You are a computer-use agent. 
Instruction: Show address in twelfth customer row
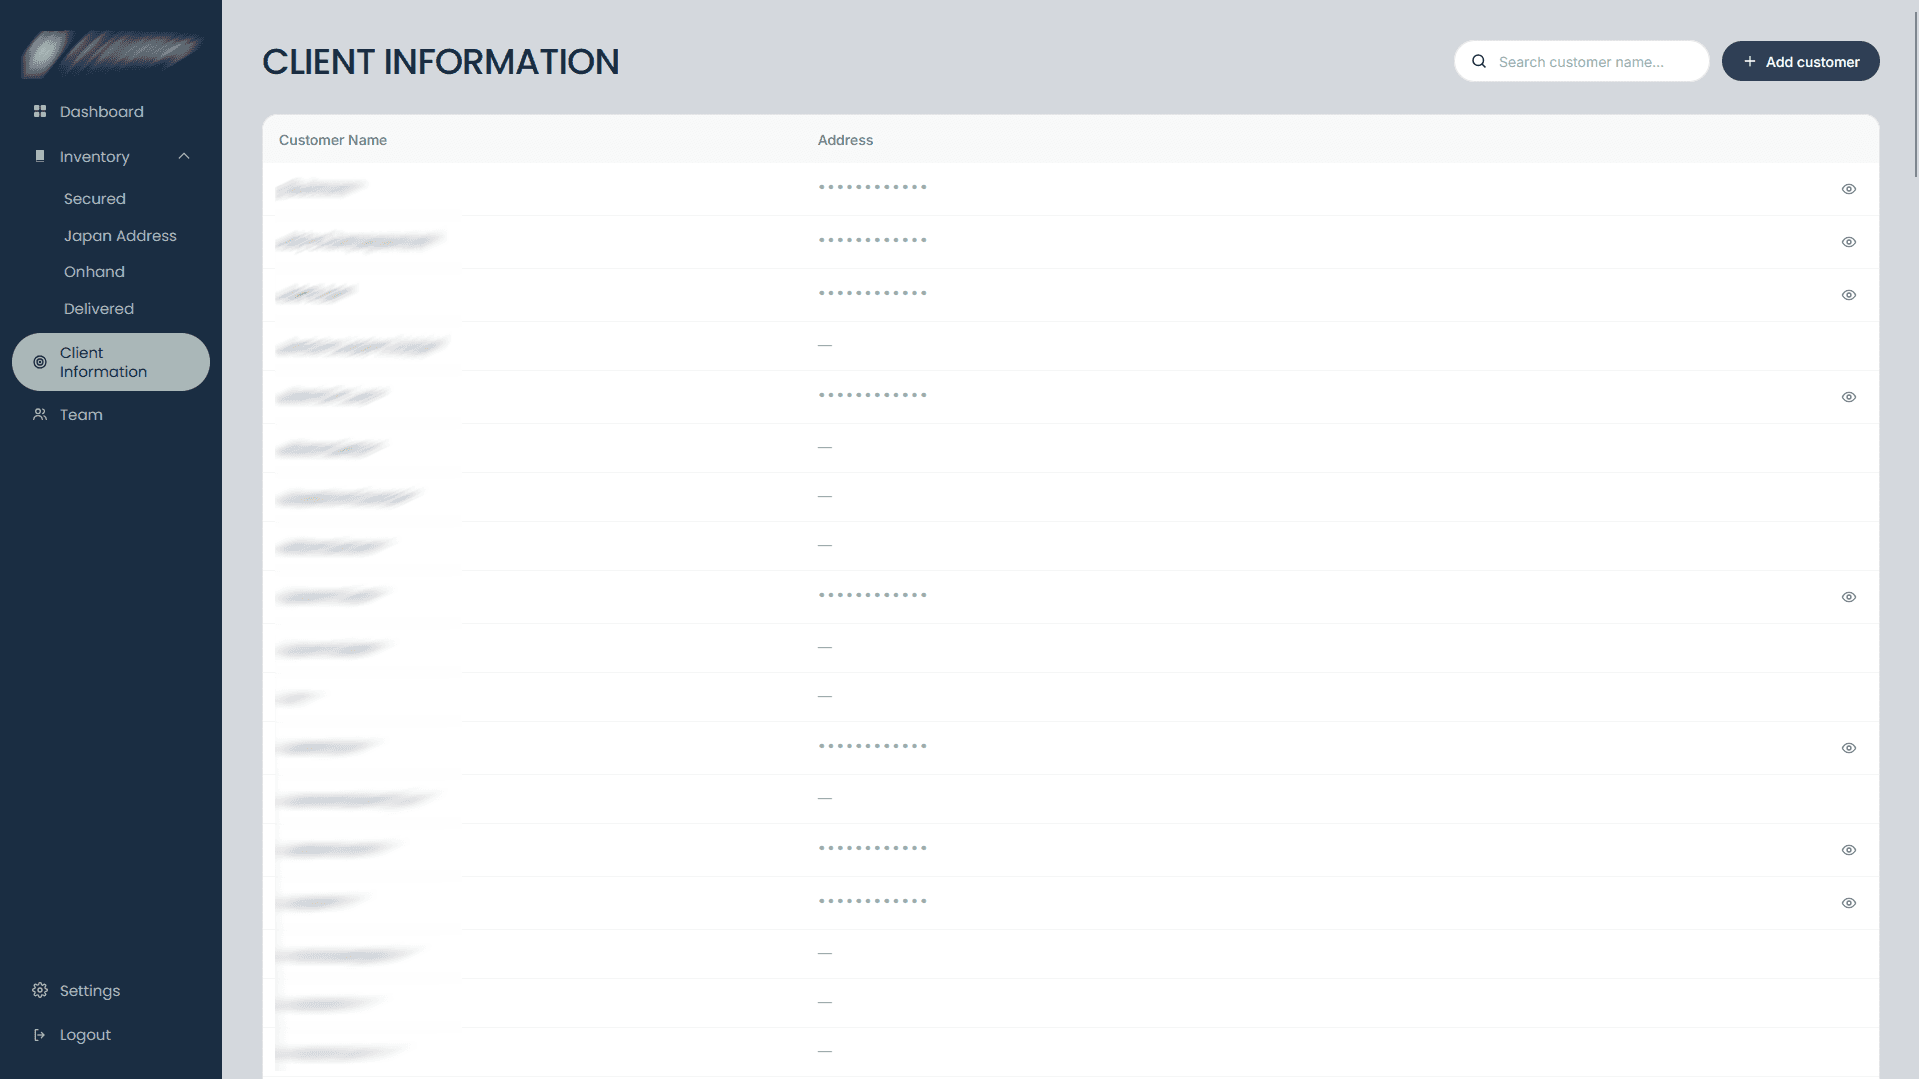pyautogui.click(x=1849, y=748)
